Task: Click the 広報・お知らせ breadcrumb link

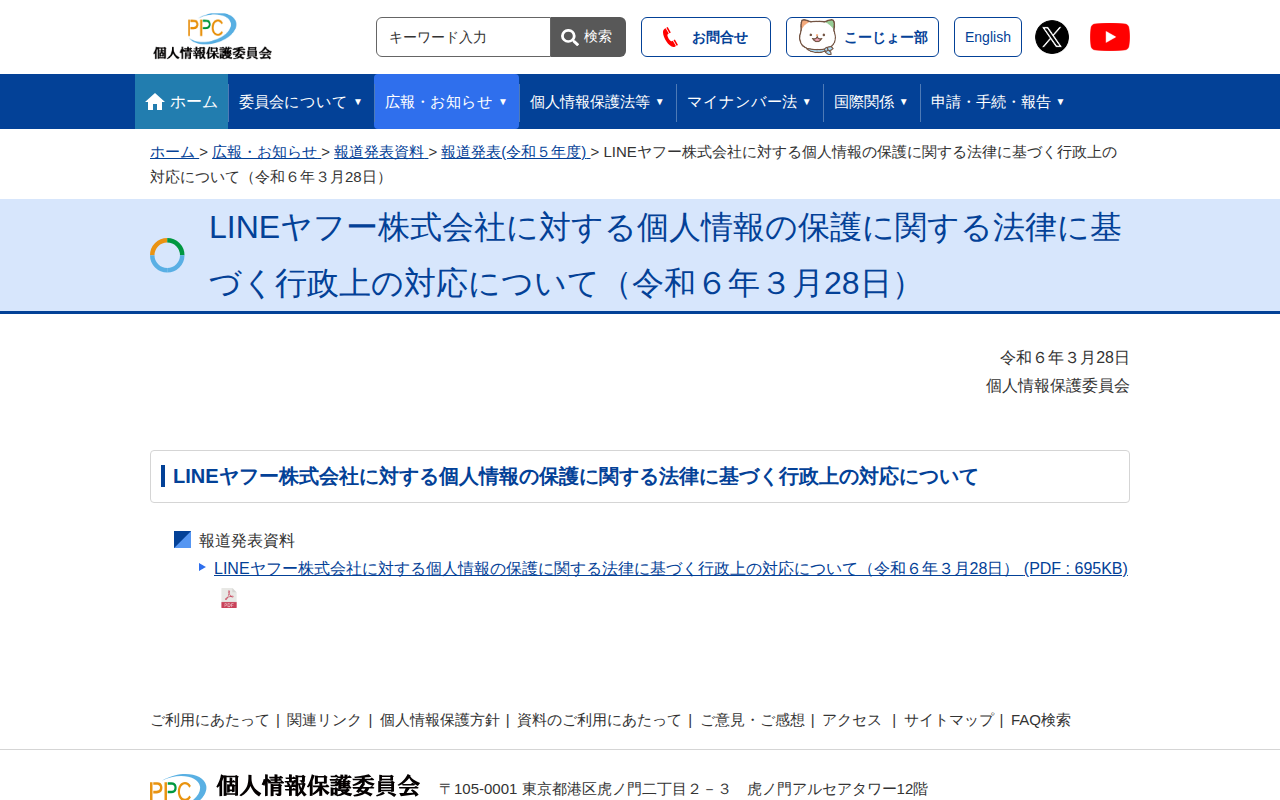Action: pos(265,152)
